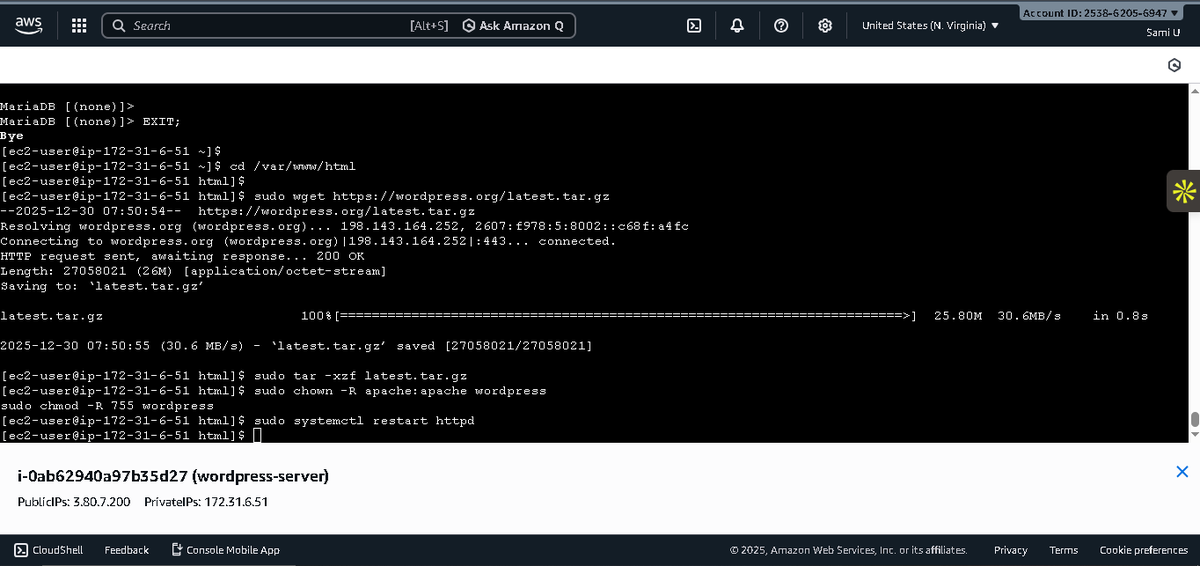Open the Services grid menu
Image resolution: width=1200 pixels, height=566 pixels.
[x=79, y=26]
